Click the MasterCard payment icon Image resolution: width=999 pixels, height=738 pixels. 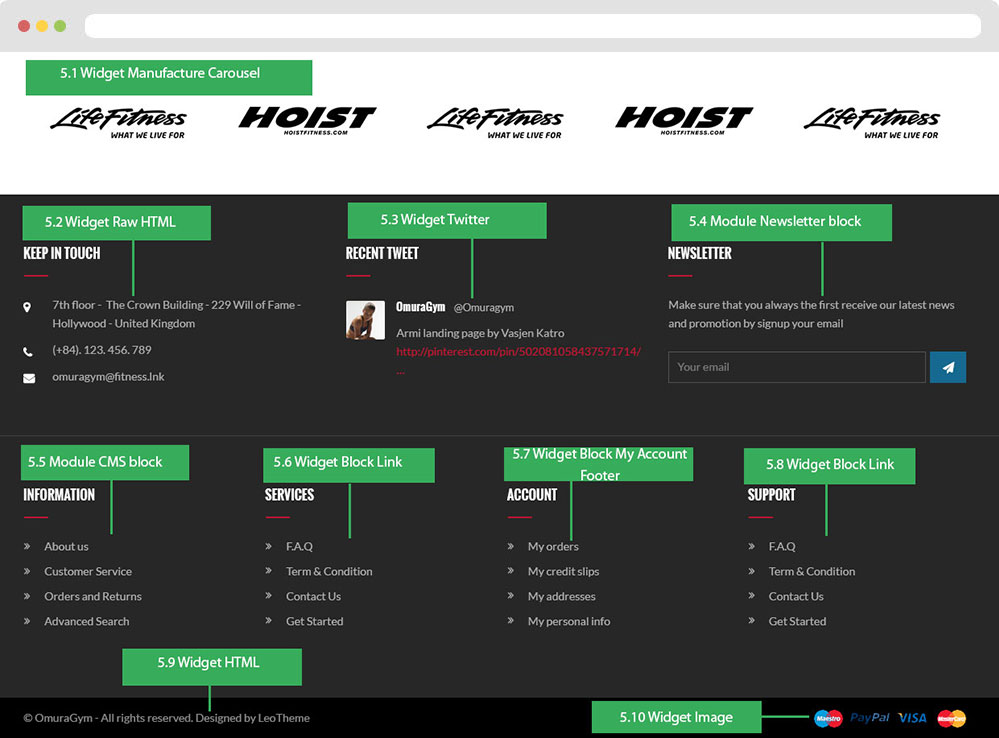[x=952, y=718]
